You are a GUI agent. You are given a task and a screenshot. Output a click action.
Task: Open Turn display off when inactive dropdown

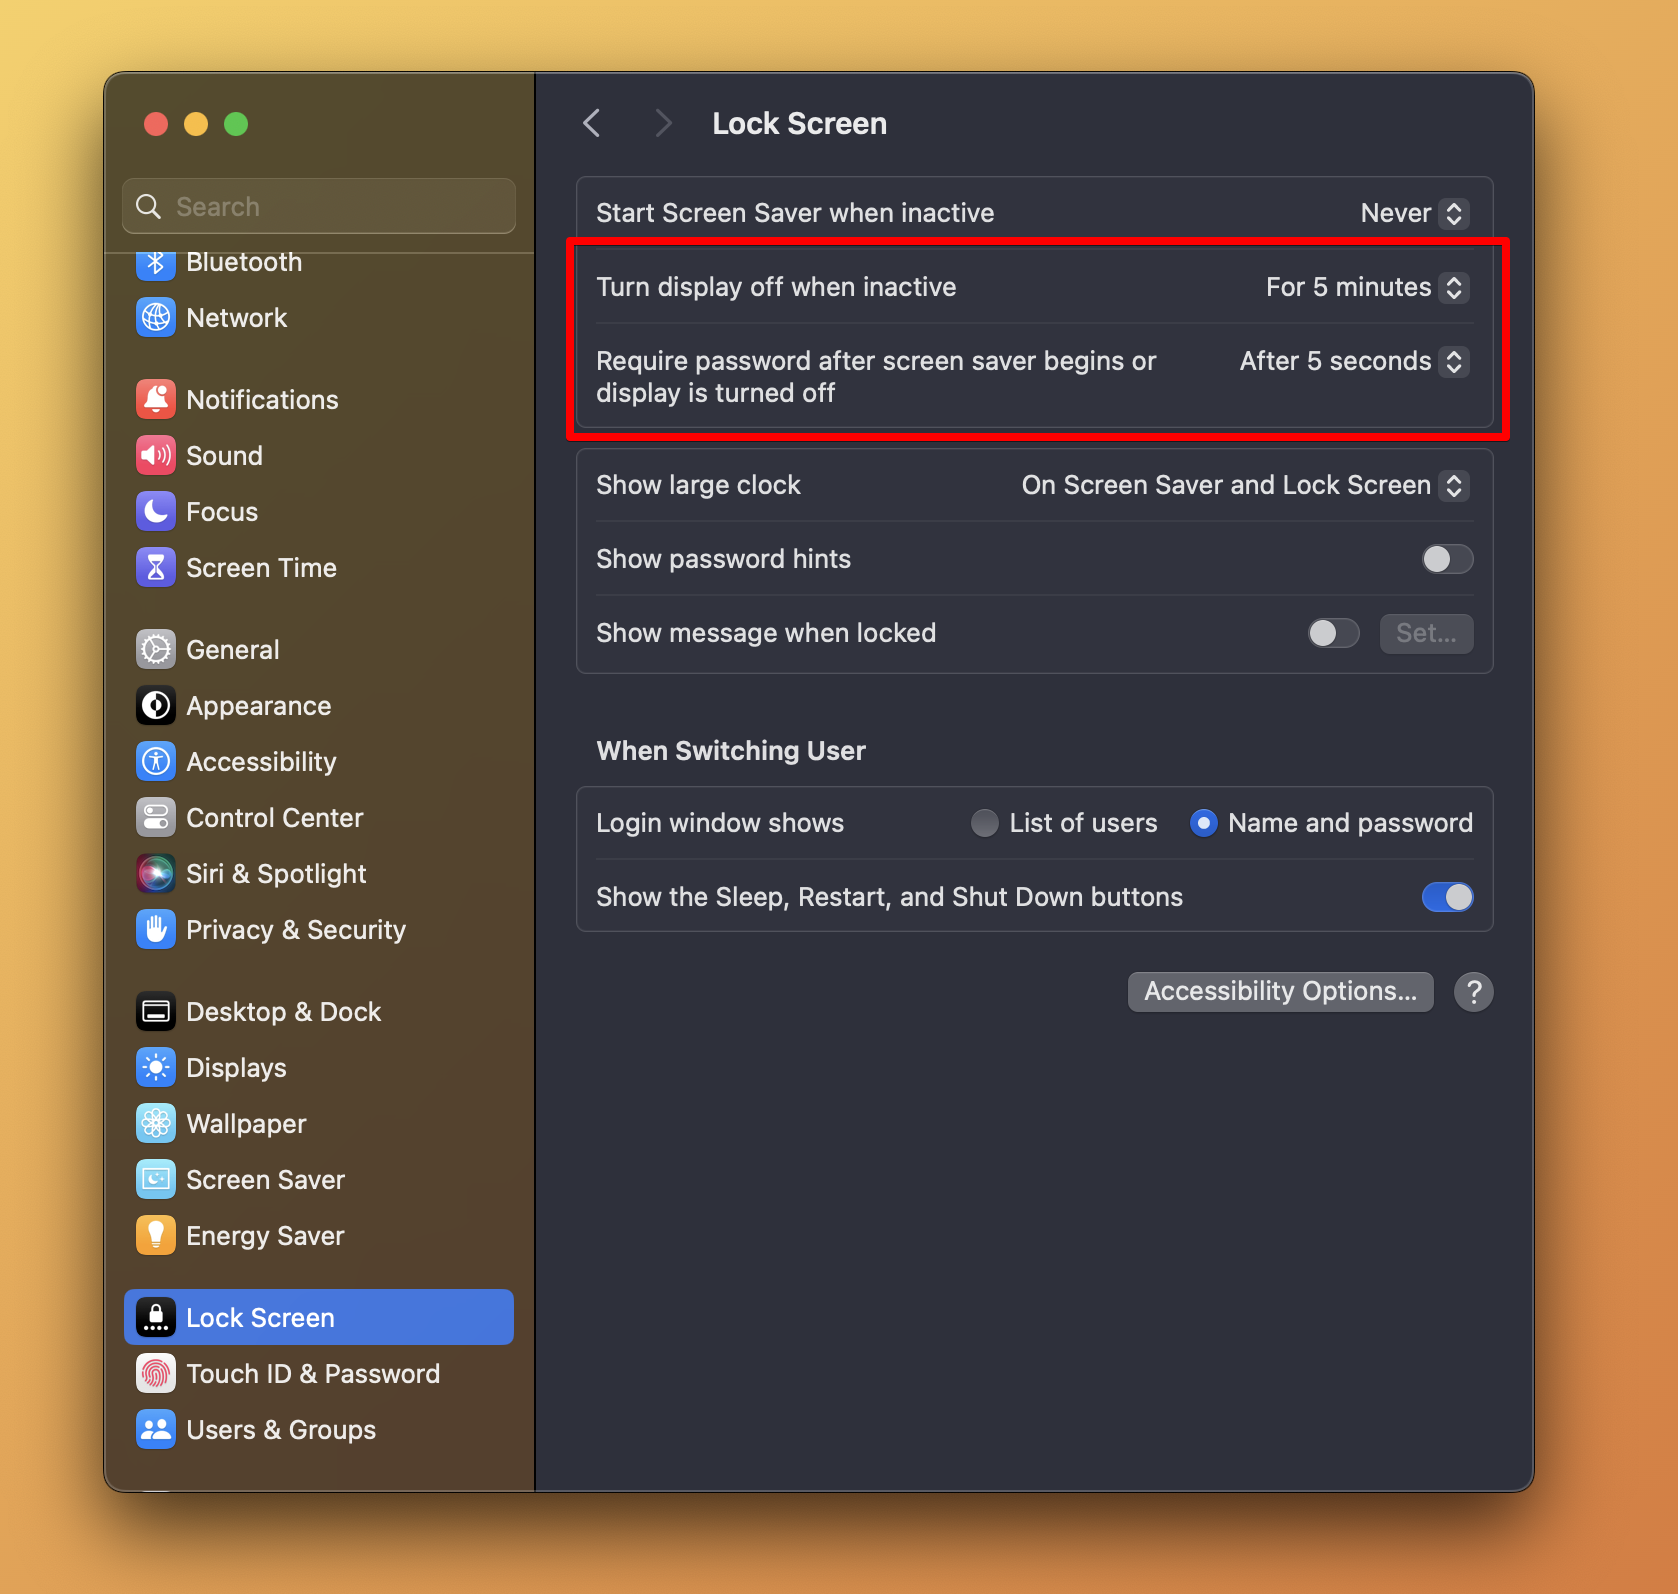pyautogui.click(x=1365, y=287)
